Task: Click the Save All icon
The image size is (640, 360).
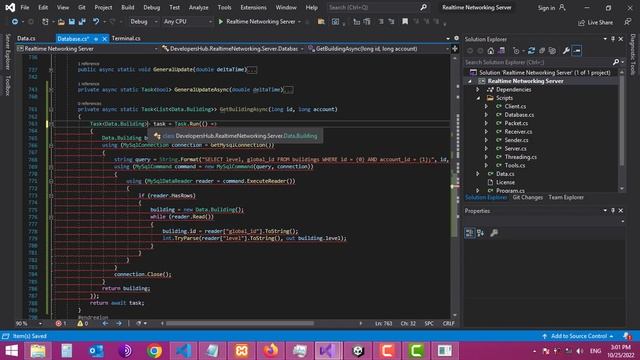Action: [x=82, y=22]
